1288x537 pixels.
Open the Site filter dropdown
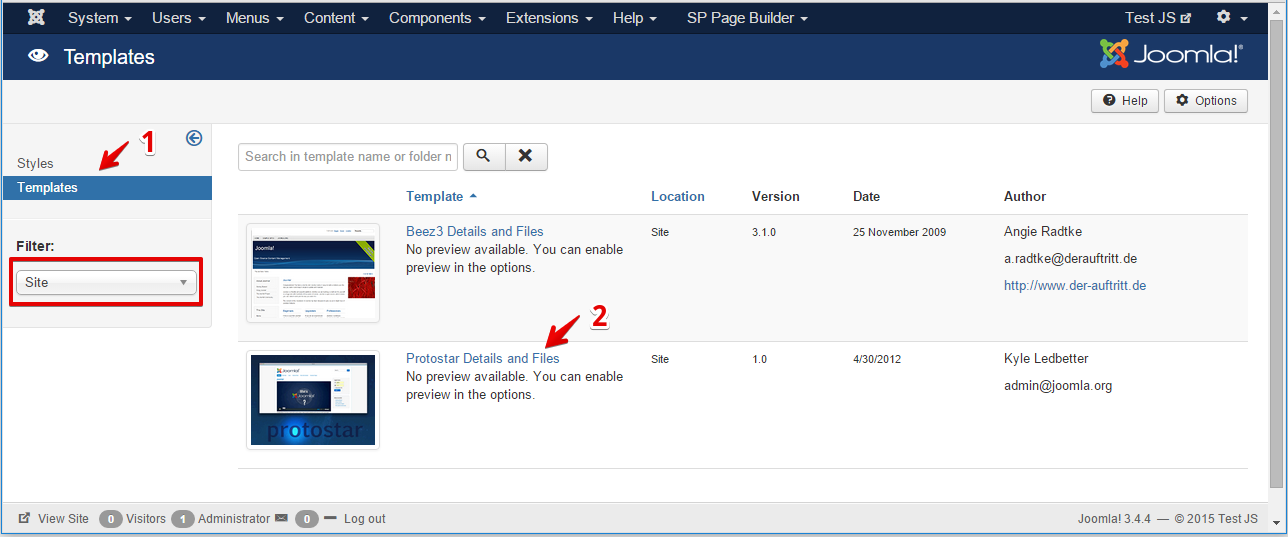106,282
